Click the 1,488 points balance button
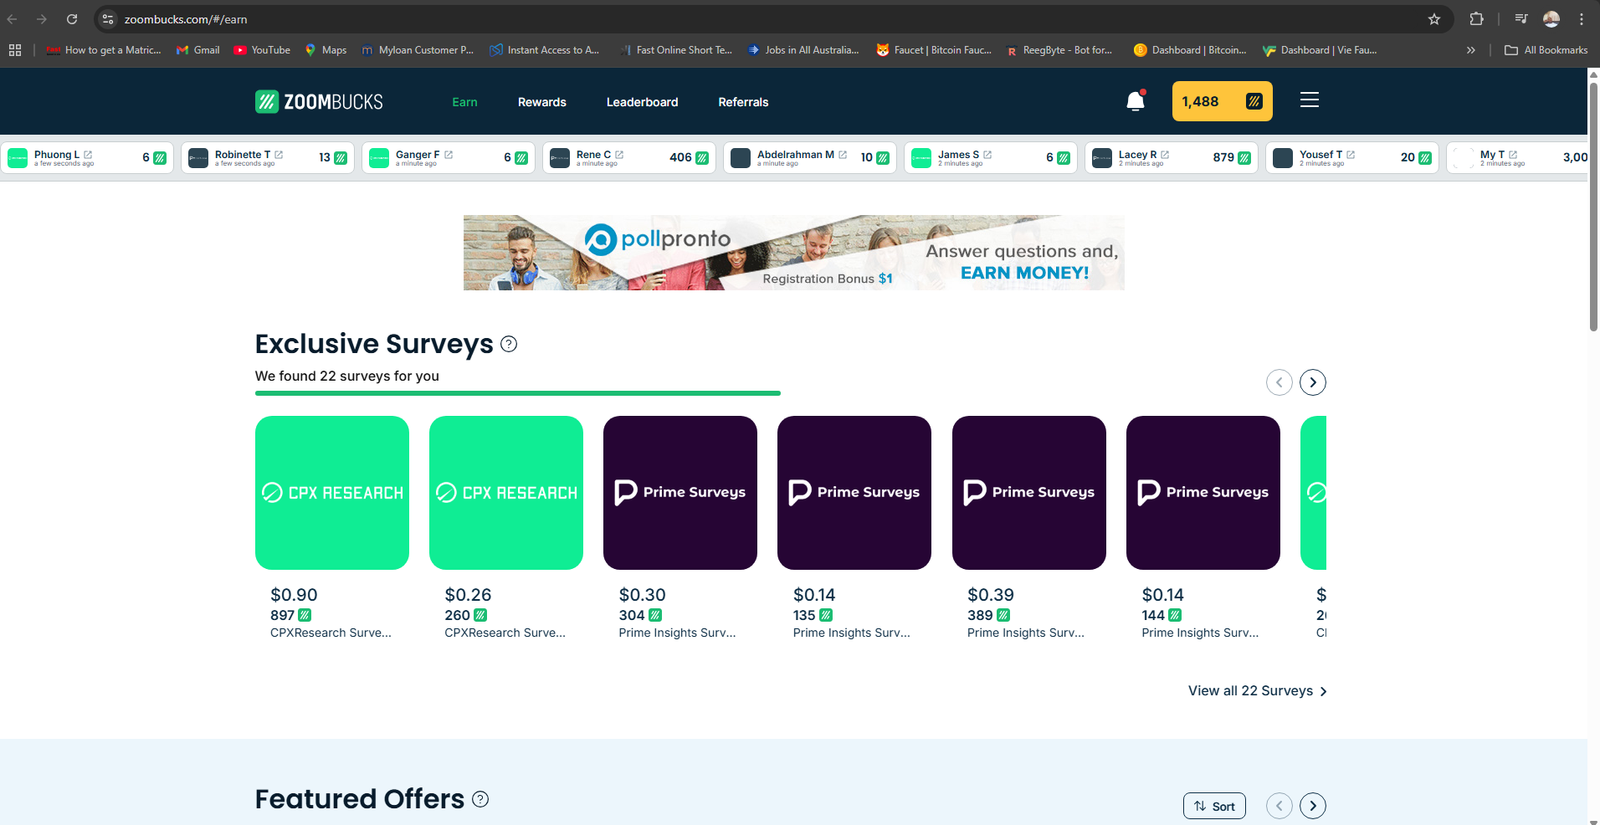The width and height of the screenshot is (1600, 825). coord(1222,101)
